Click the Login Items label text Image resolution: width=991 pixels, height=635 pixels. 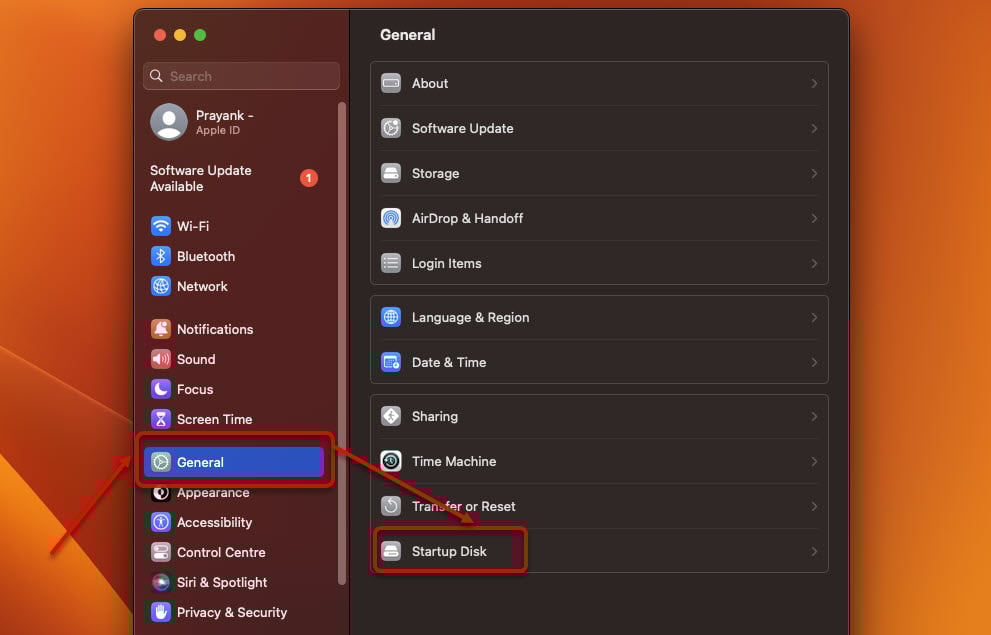pos(446,263)
